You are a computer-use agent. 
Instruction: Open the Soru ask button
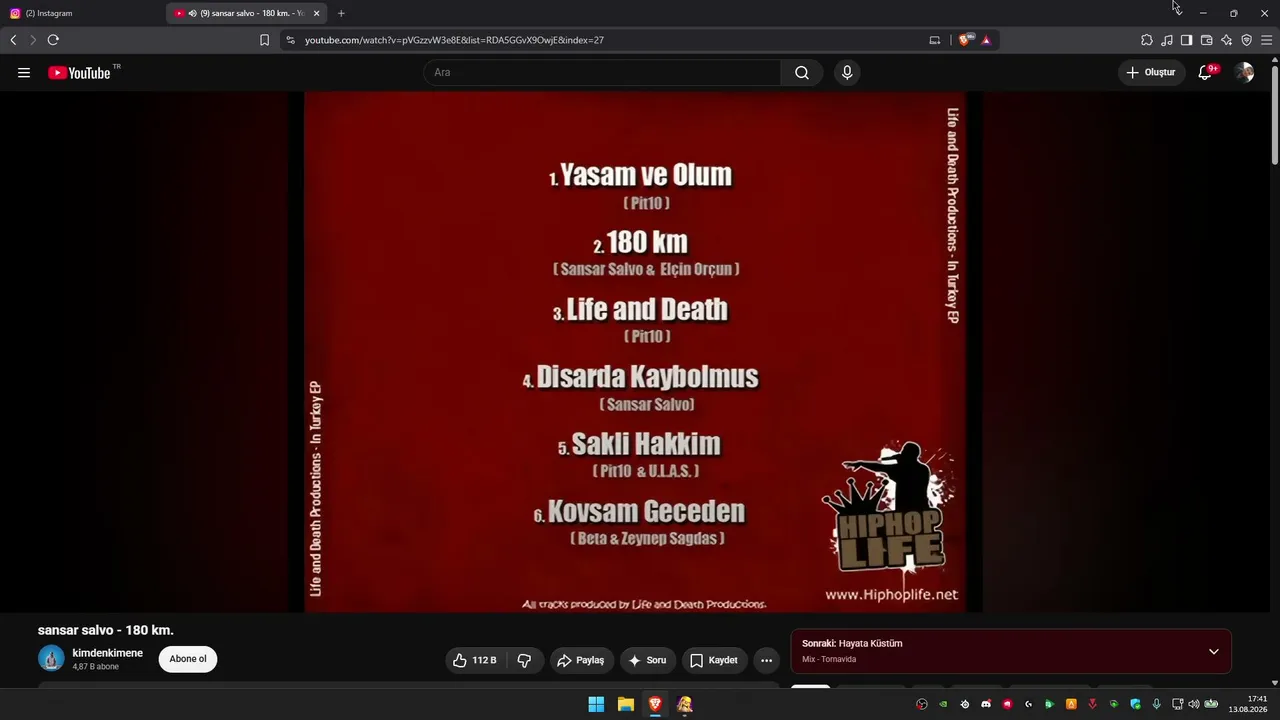tap(647, 660)
